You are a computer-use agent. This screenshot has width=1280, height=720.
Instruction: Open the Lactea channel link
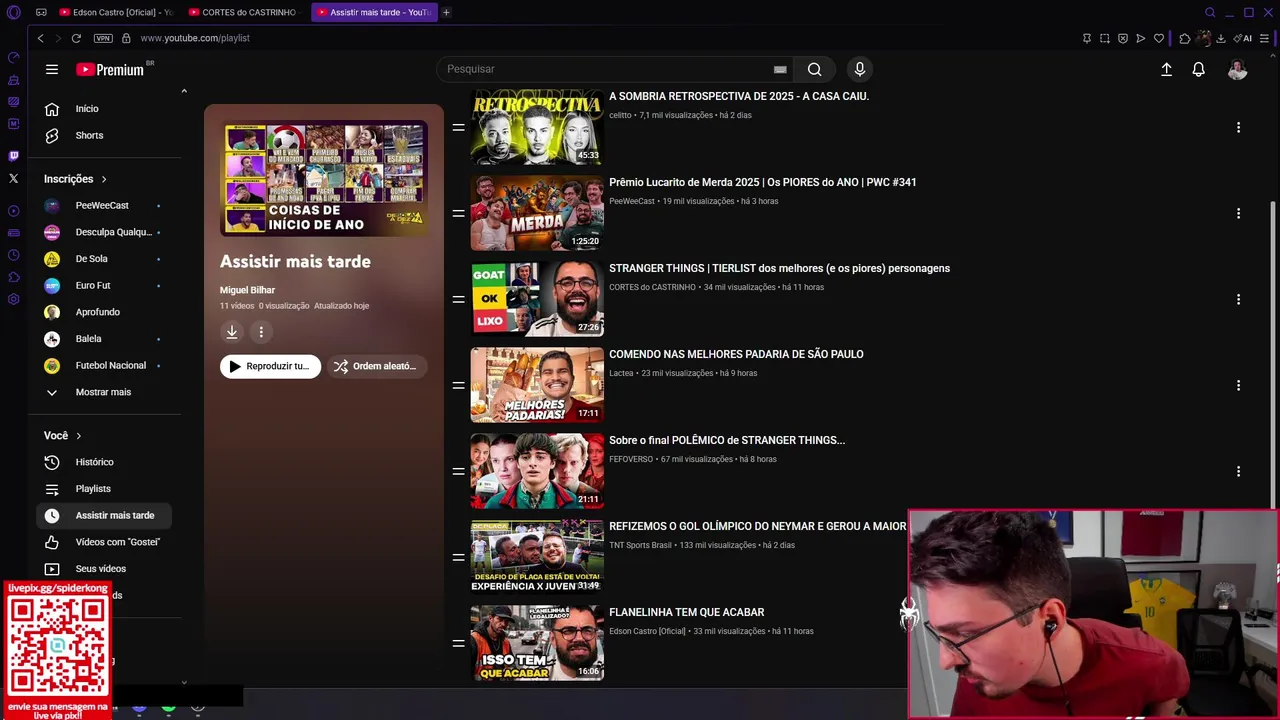(x=621, y=373)
